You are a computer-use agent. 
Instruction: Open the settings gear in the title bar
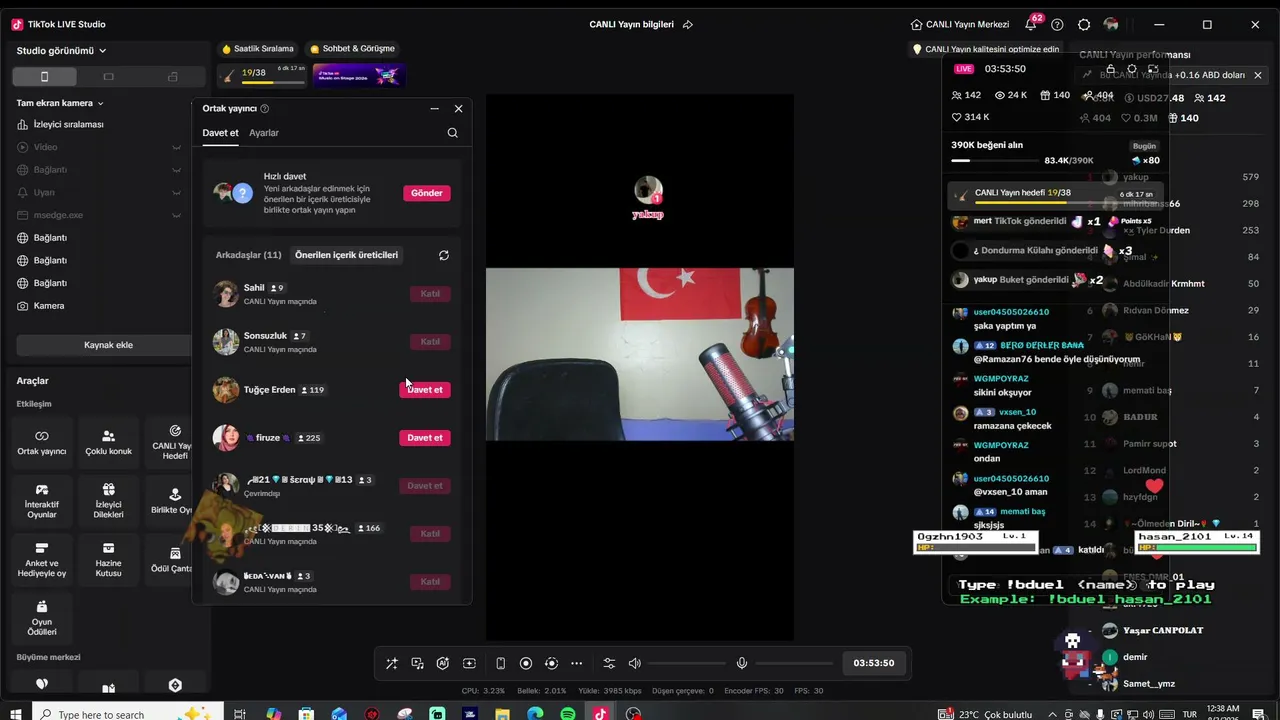(1084, 25)
